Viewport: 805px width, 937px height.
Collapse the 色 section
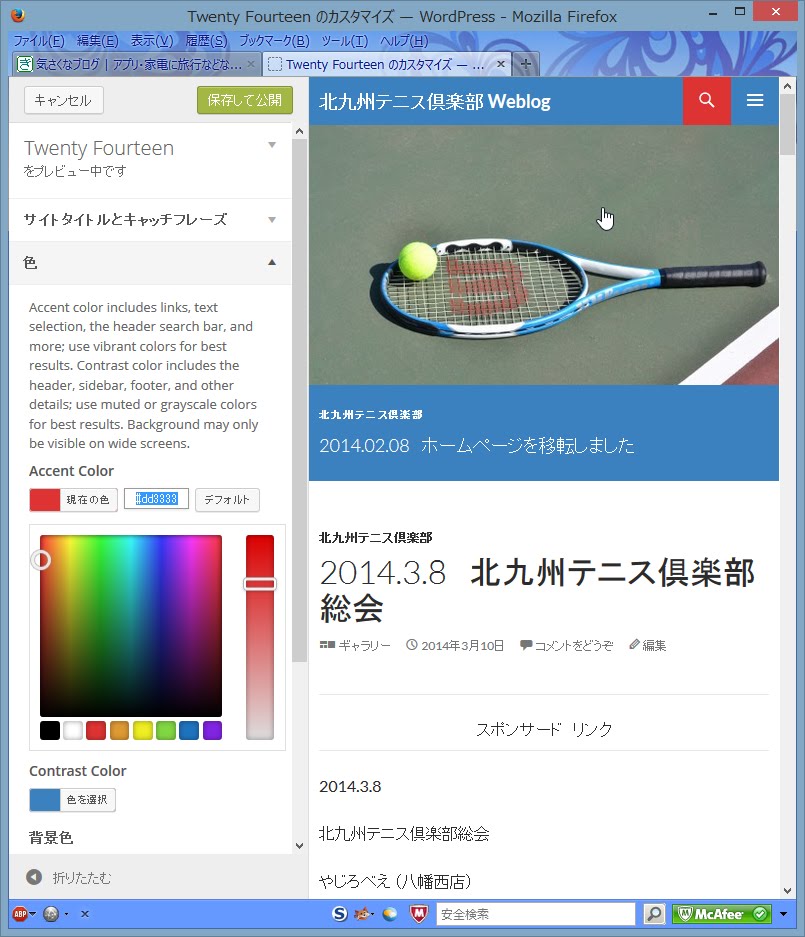coord(150,262)
